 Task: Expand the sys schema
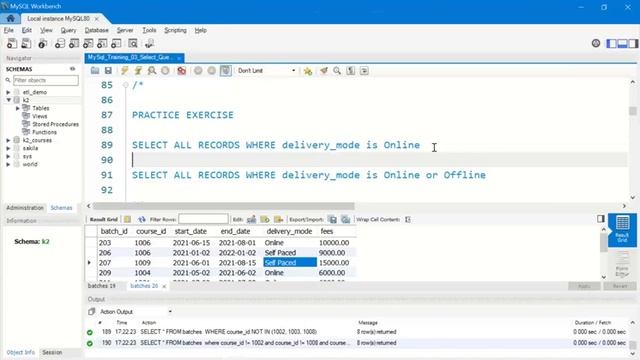click(x=8, y=156)
